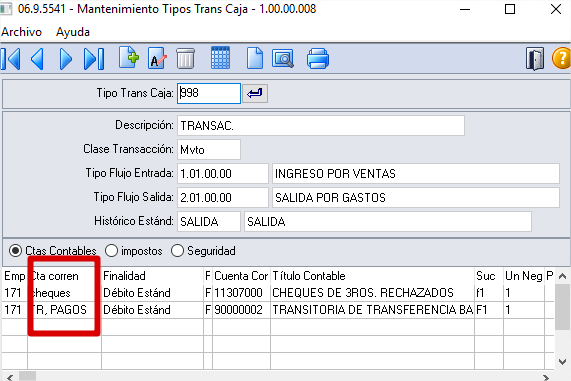Go to the first record

pos(11,59)
